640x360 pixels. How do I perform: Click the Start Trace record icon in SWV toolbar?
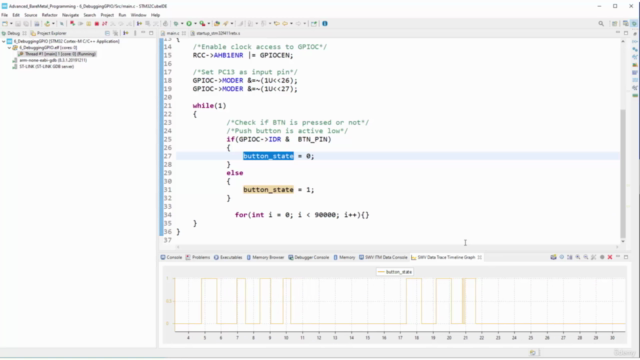pos(602,257)
